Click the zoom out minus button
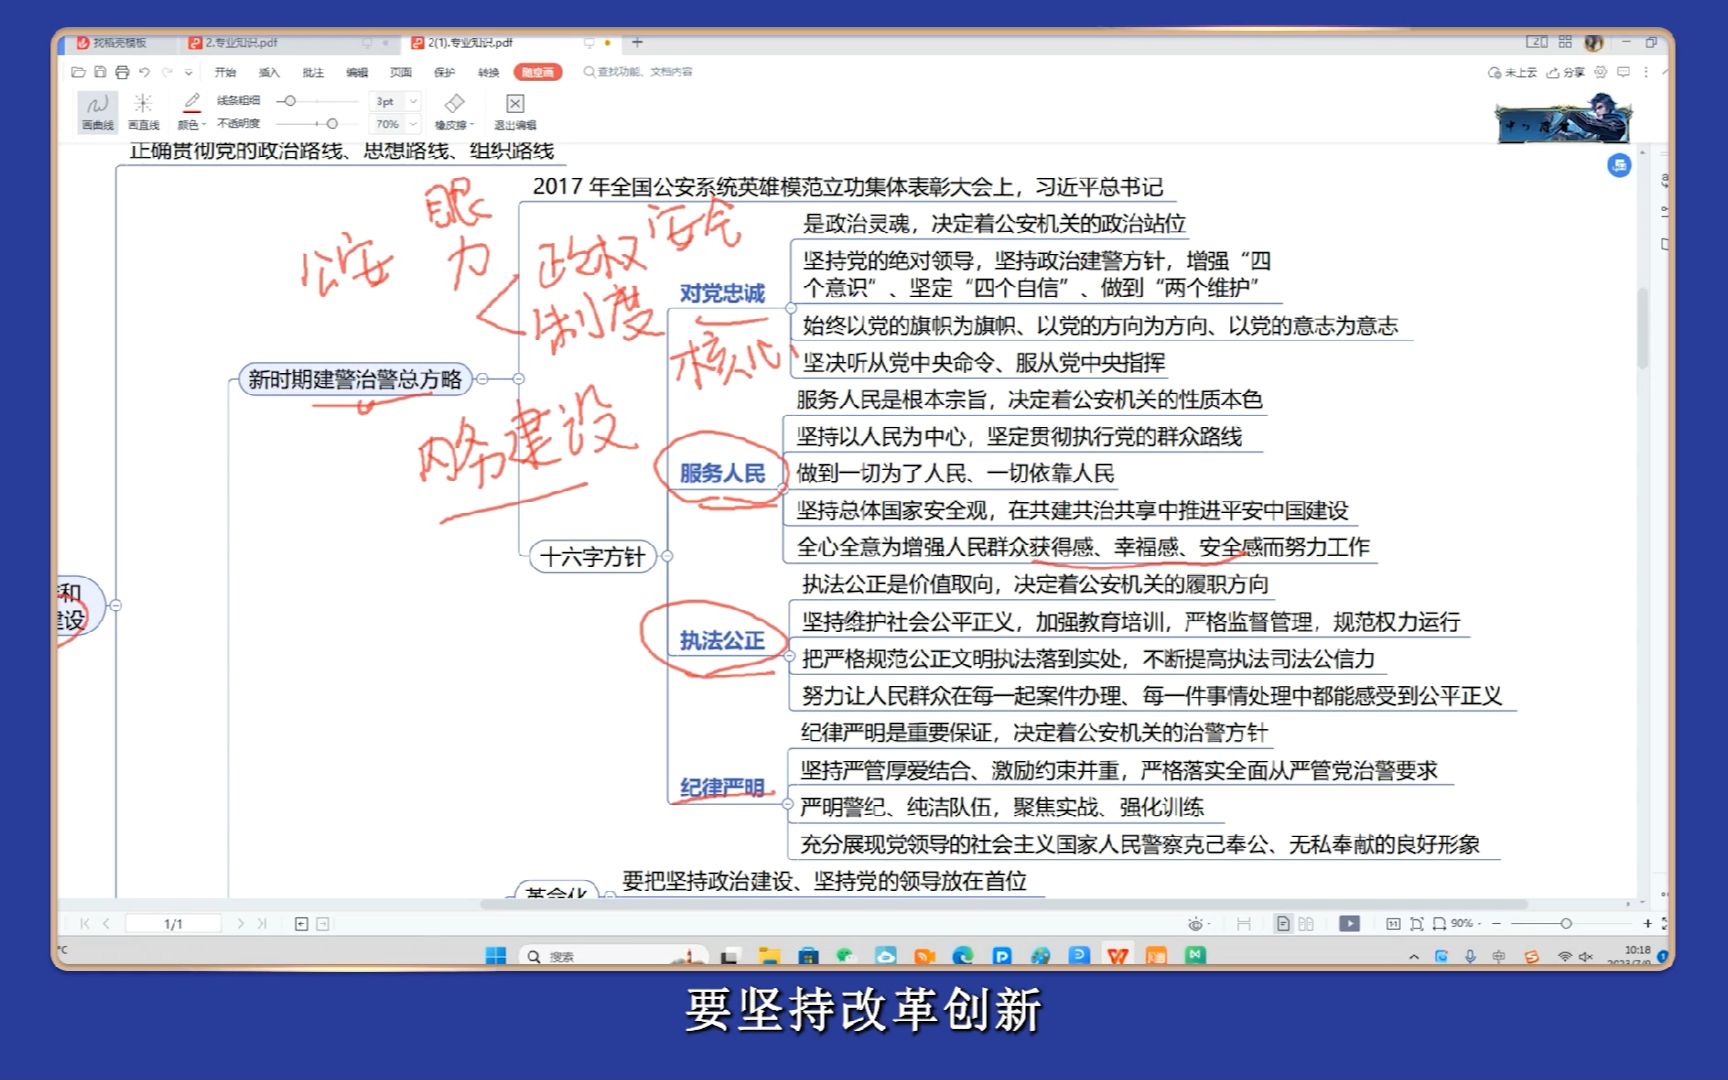This screenshot has height=1080, width=1728. tap(1497, 924)
